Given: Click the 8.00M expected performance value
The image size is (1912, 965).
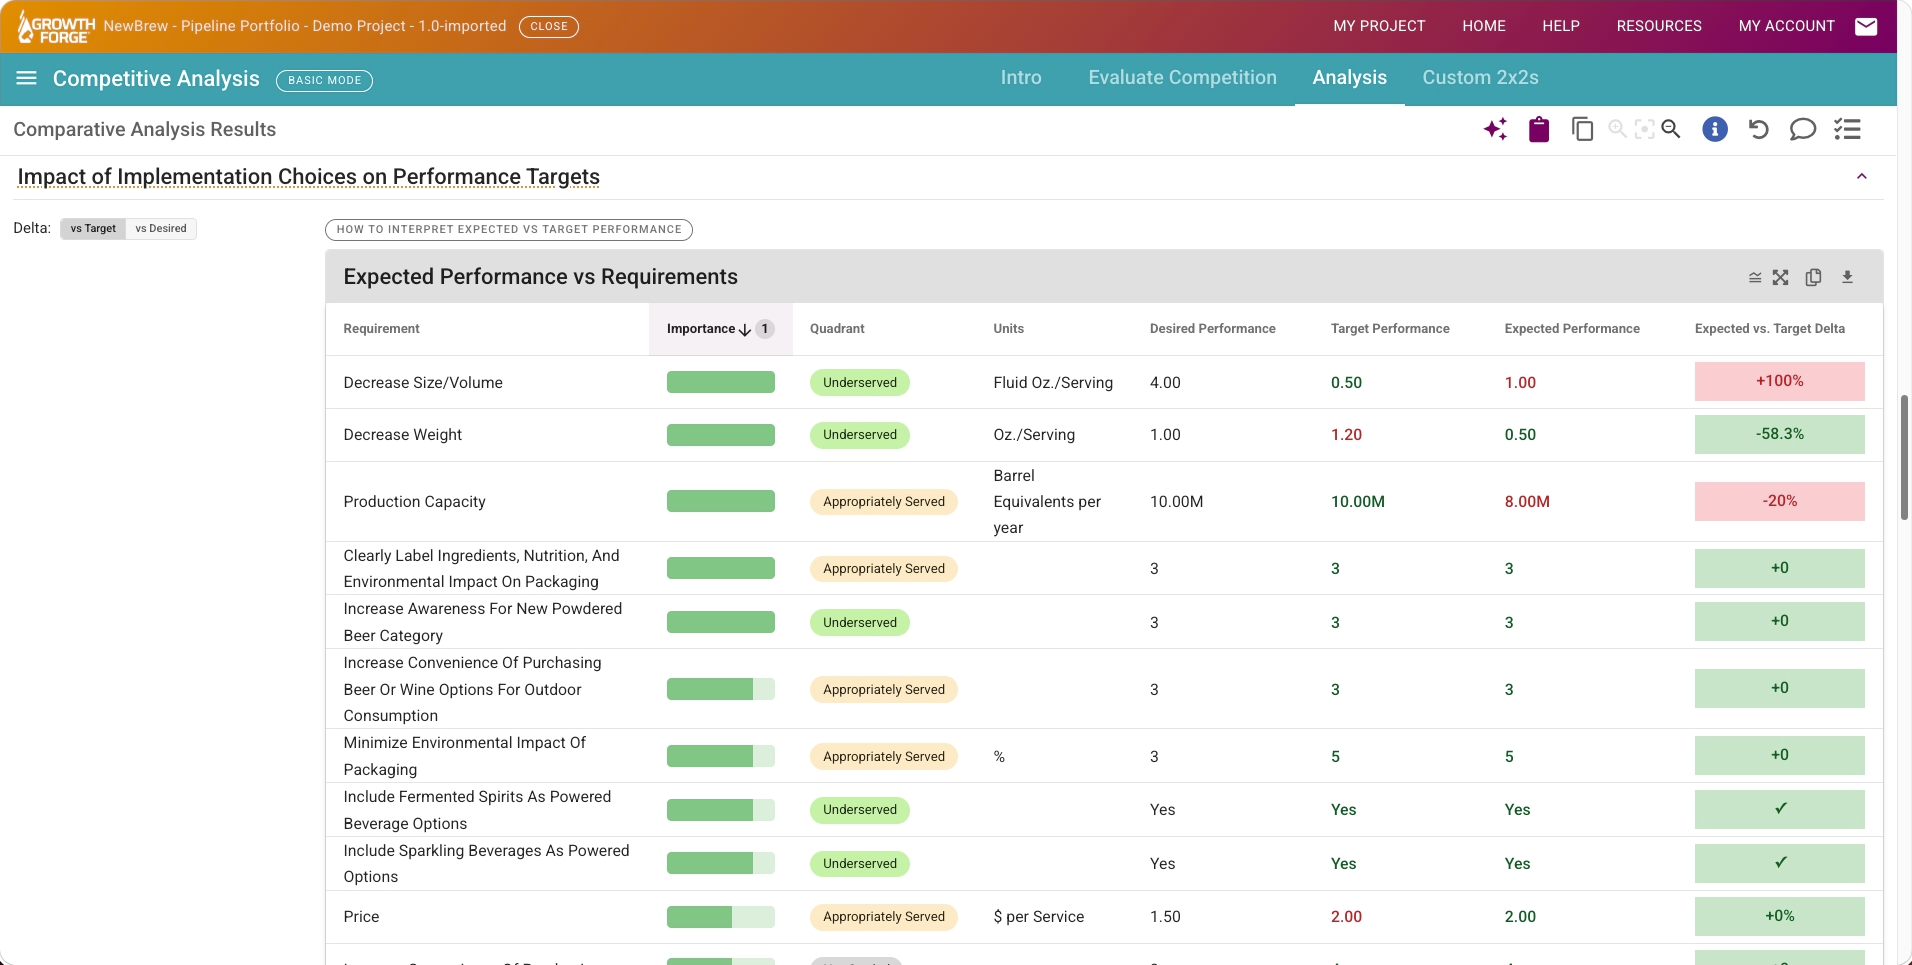Looking at the screenshot, I should pos(1527,502).
